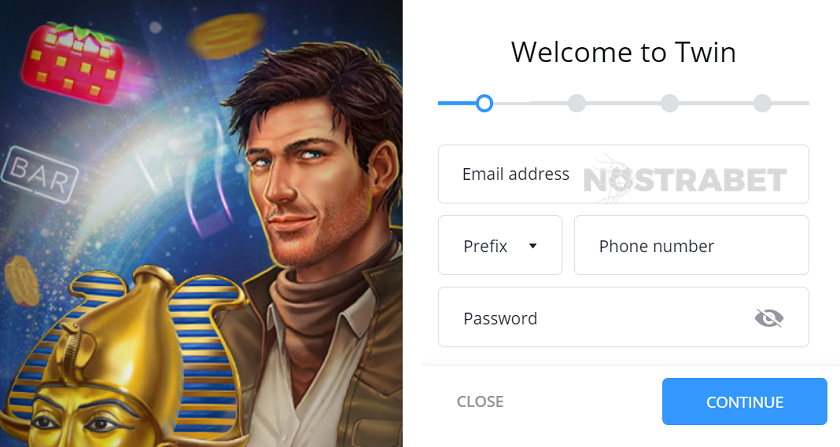Click the Nostrabet watermark logo

[685, 179]
